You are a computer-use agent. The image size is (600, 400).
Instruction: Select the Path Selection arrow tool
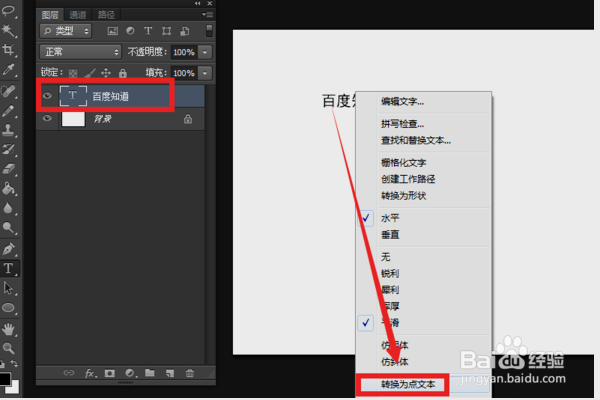(8, 288)
